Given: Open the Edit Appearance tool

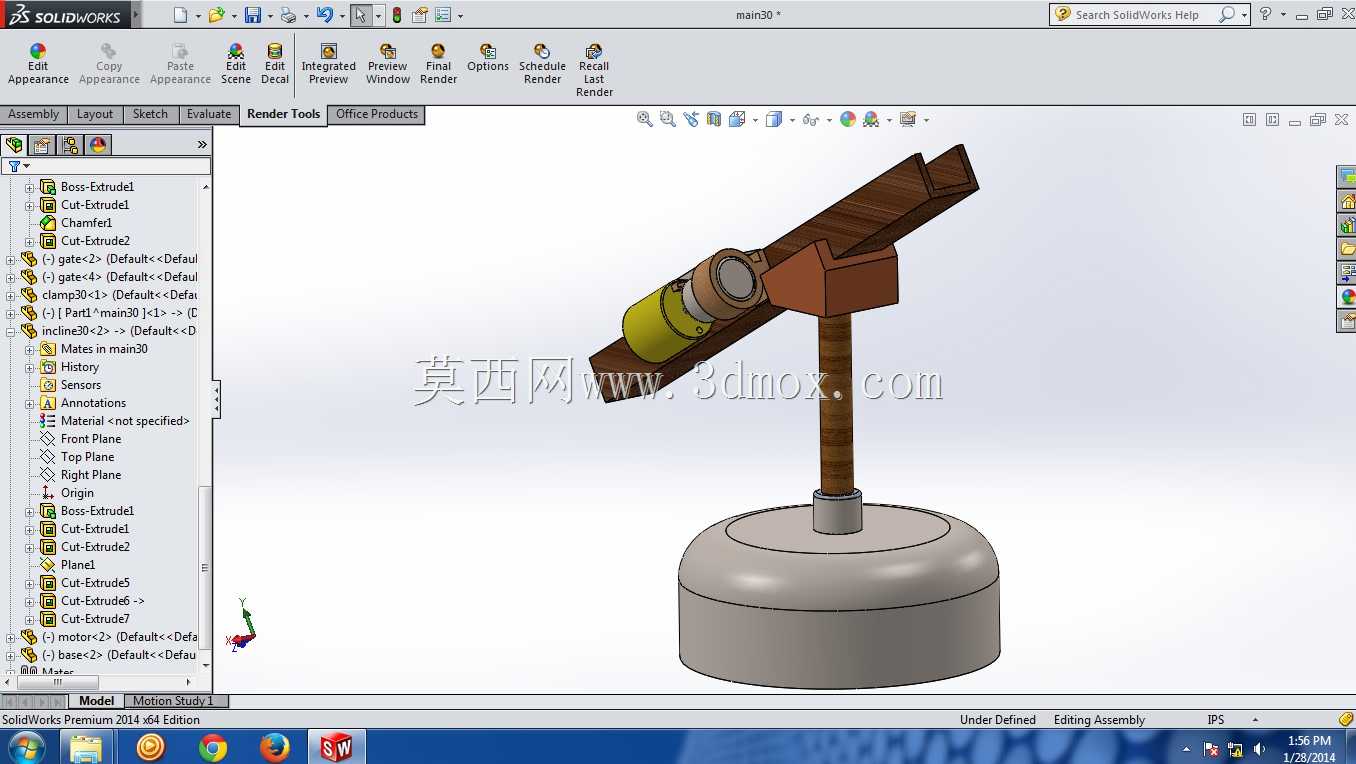Looking at the screenshot, I should 38,64.
